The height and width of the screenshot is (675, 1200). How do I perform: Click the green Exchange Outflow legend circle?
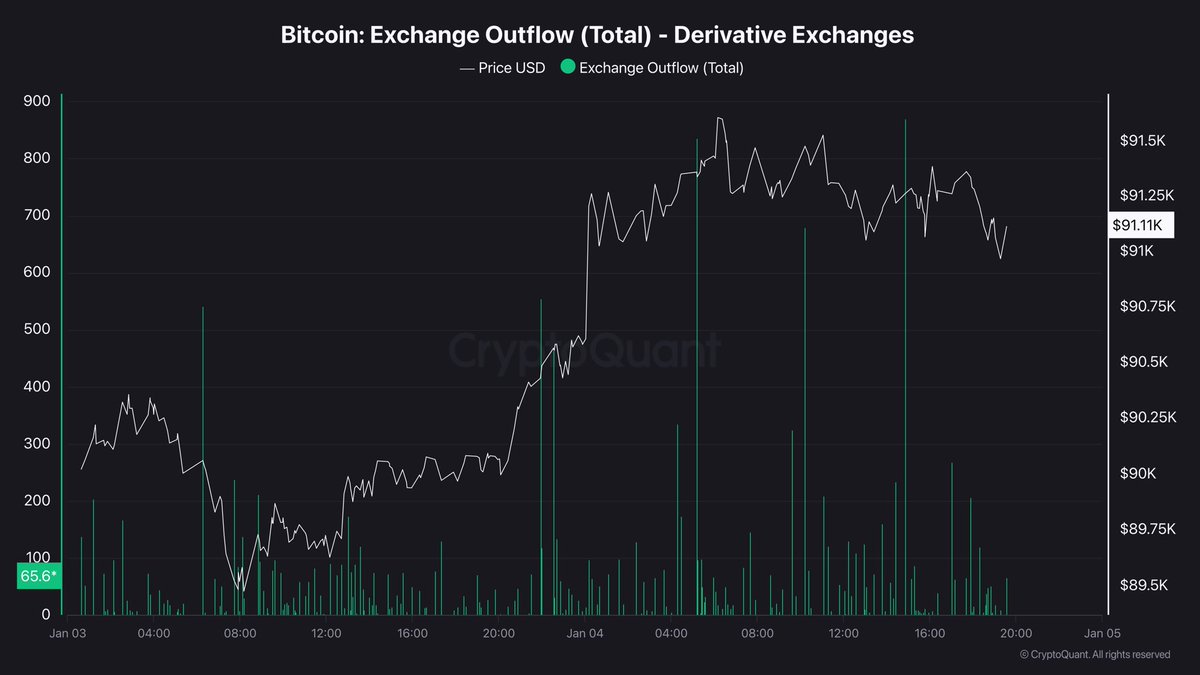coord(568,68)
